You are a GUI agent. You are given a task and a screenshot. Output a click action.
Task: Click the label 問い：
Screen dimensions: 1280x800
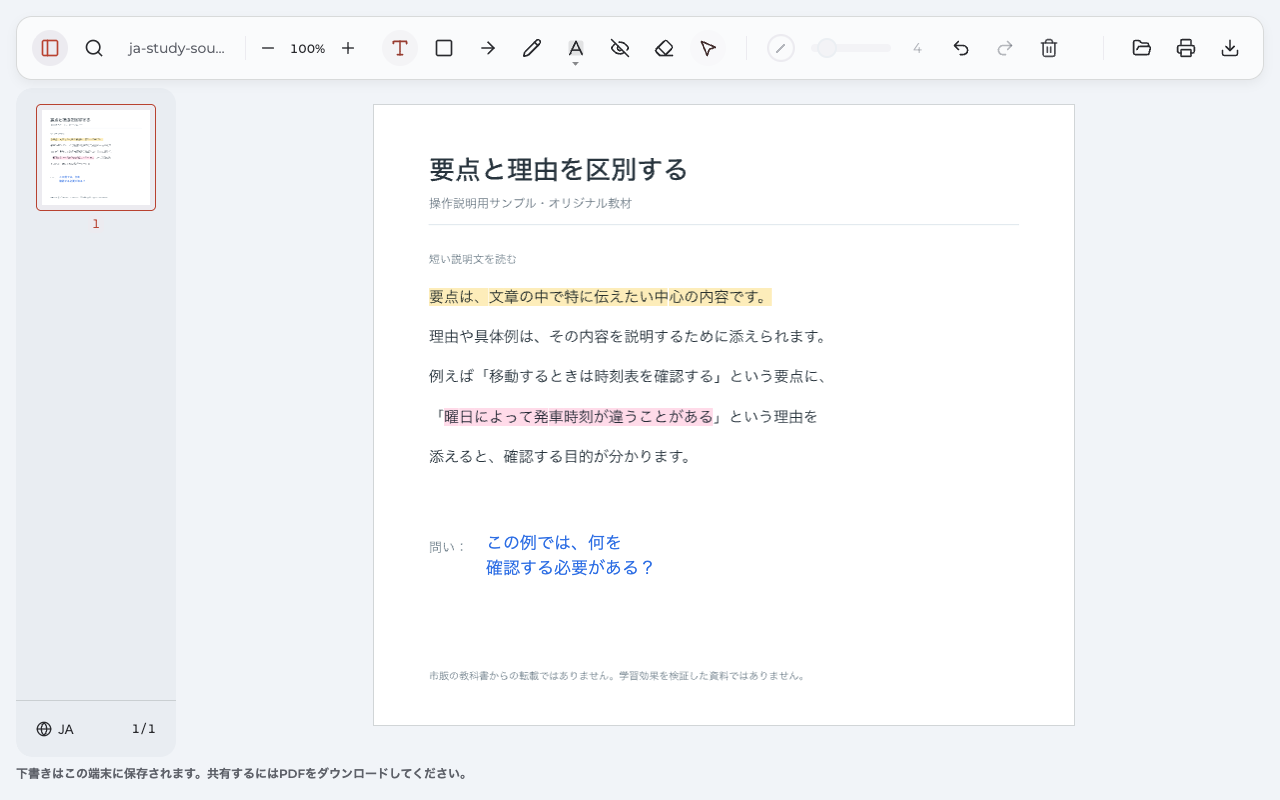pyautogui.click(x=448, y=547)
